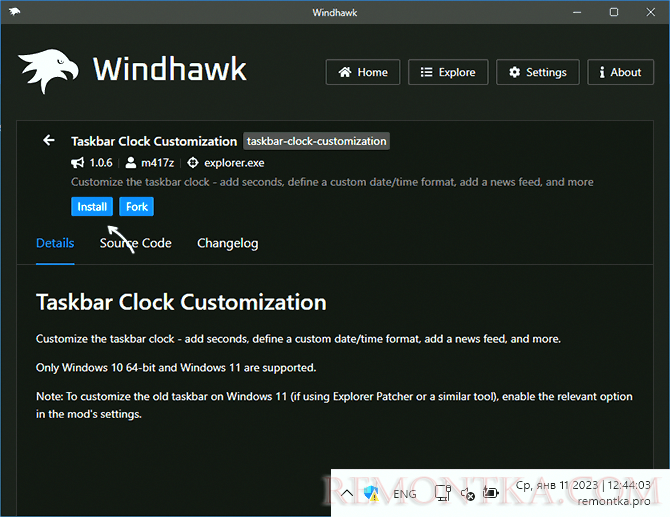This screenshot has height=517, width=670.
Task: Click the author person icon
Action: [x=131, y=163]
